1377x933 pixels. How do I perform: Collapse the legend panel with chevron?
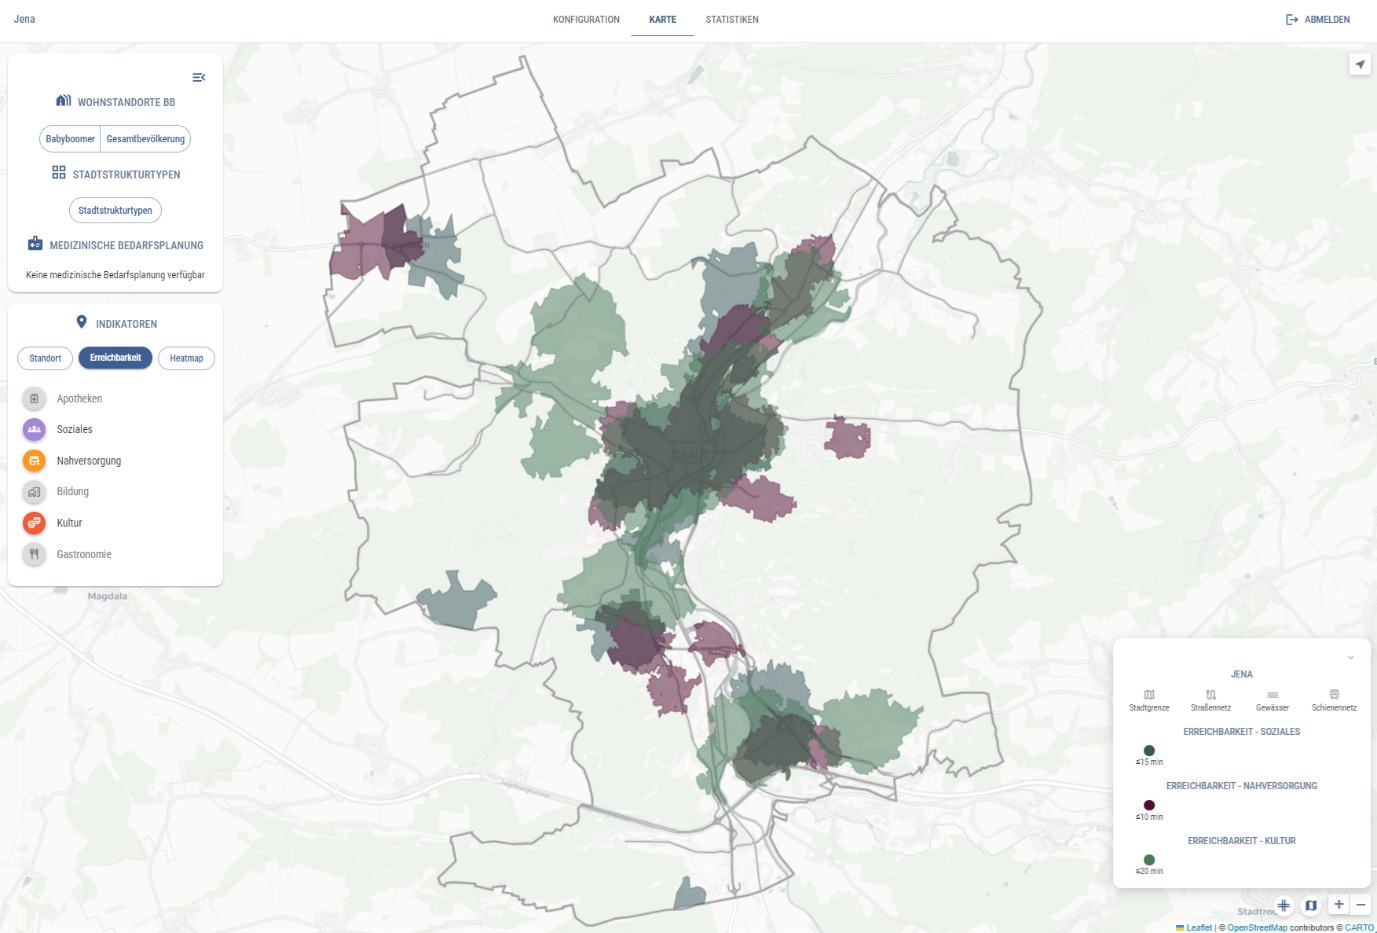pyautogui.click(x=1350, y=658)
